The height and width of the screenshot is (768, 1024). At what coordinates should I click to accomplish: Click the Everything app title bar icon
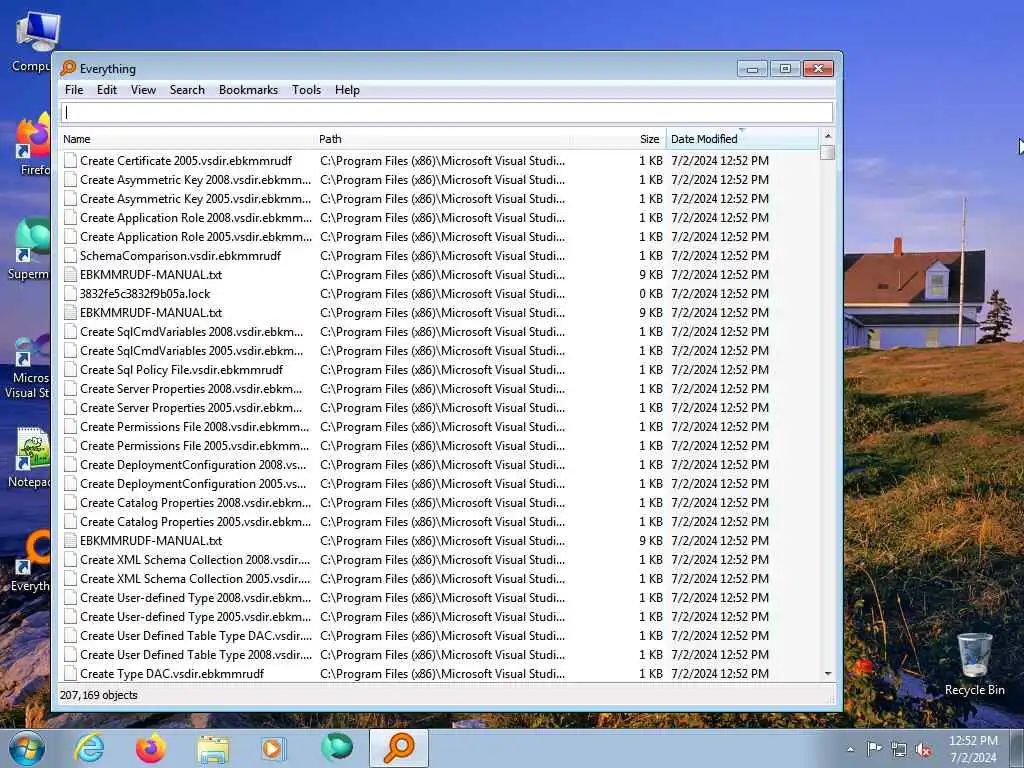pyautogui.click(x=68, y=68)
